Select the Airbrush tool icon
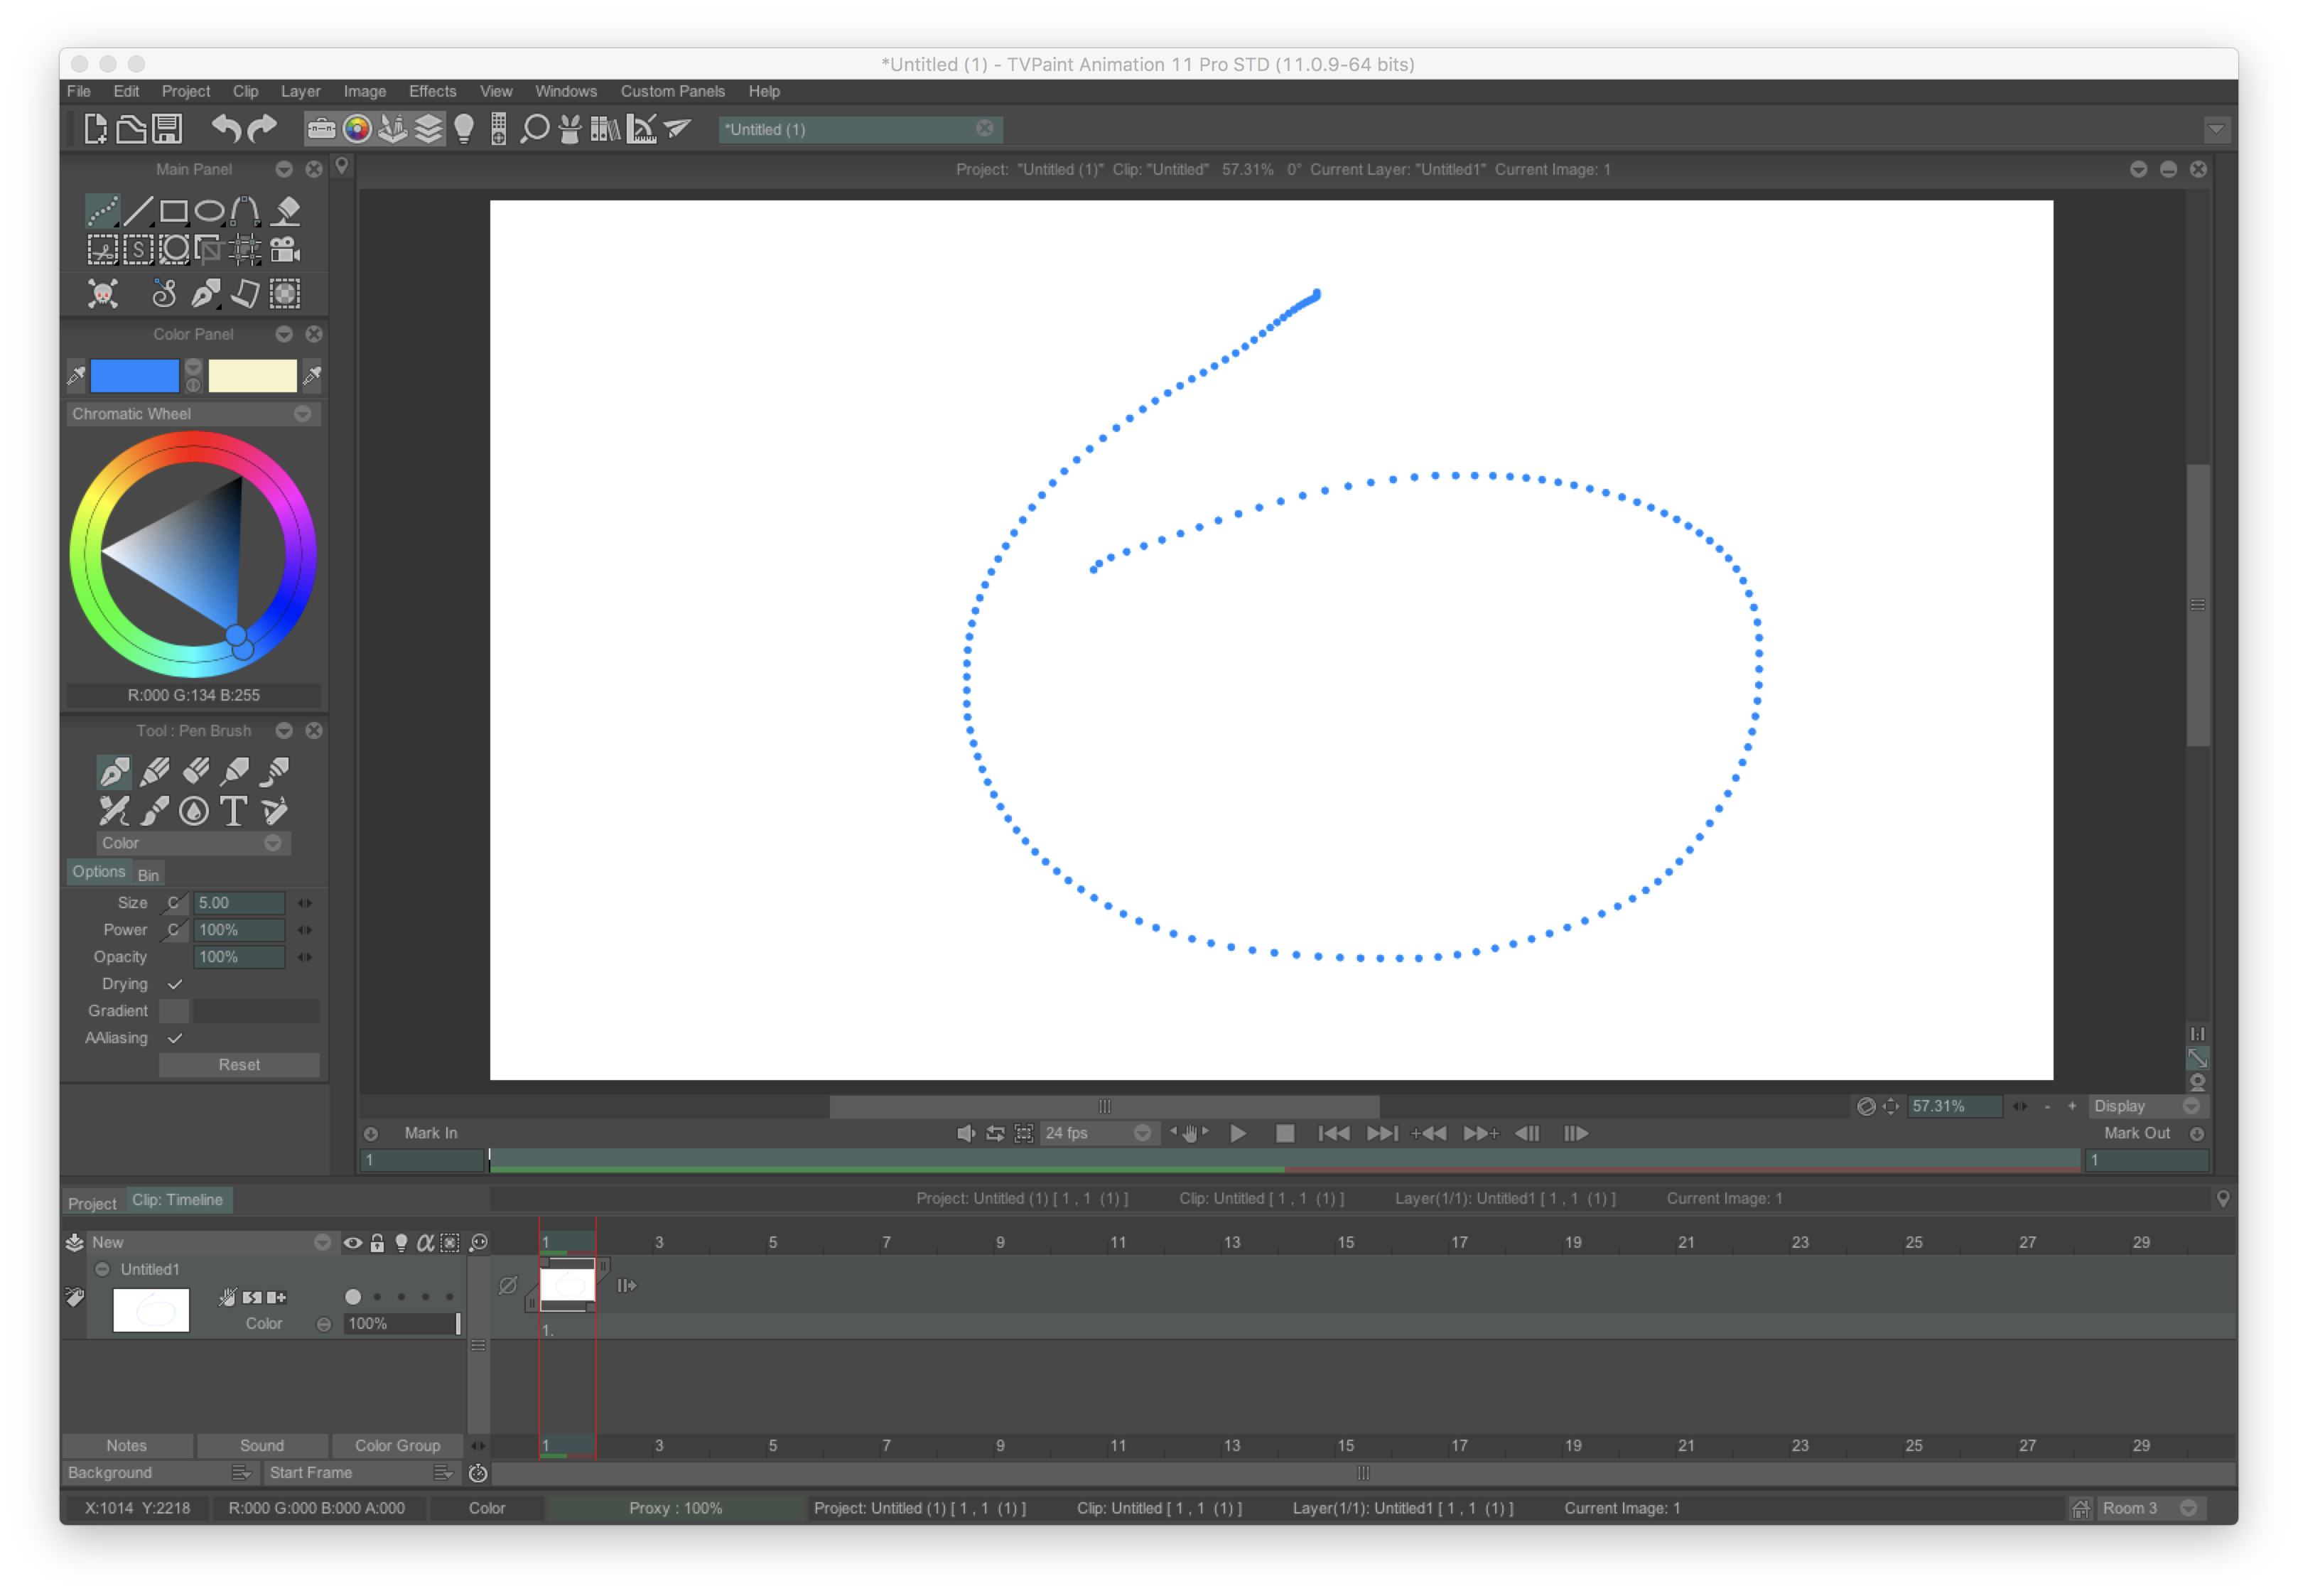Viewport: 2298px width, 1596px height. (114, 811)
